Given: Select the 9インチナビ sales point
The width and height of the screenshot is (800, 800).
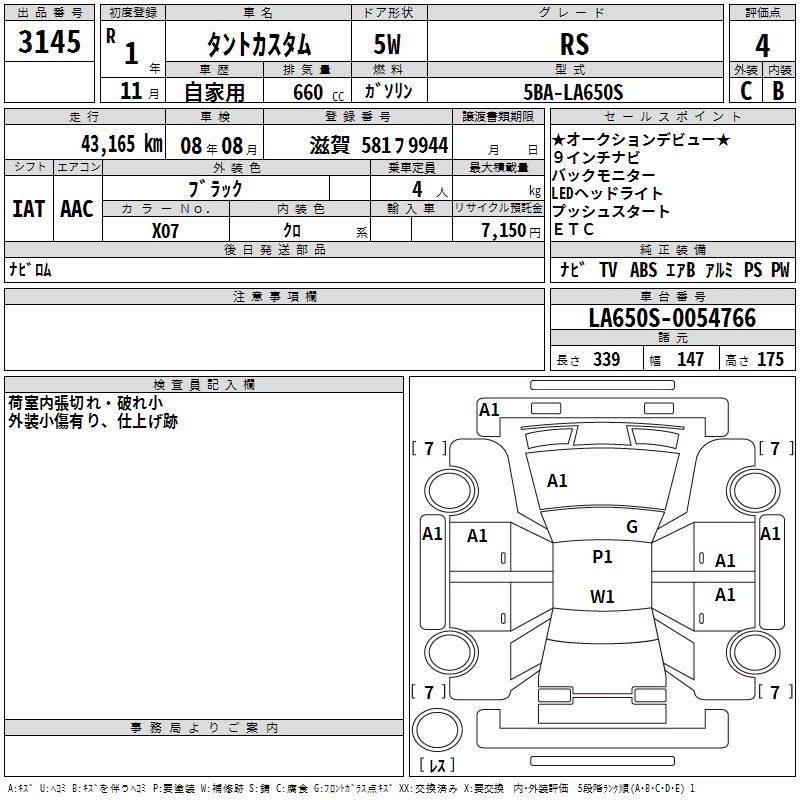Looking at the screenshot, I should pyautogui.click(x=596, y=157).
